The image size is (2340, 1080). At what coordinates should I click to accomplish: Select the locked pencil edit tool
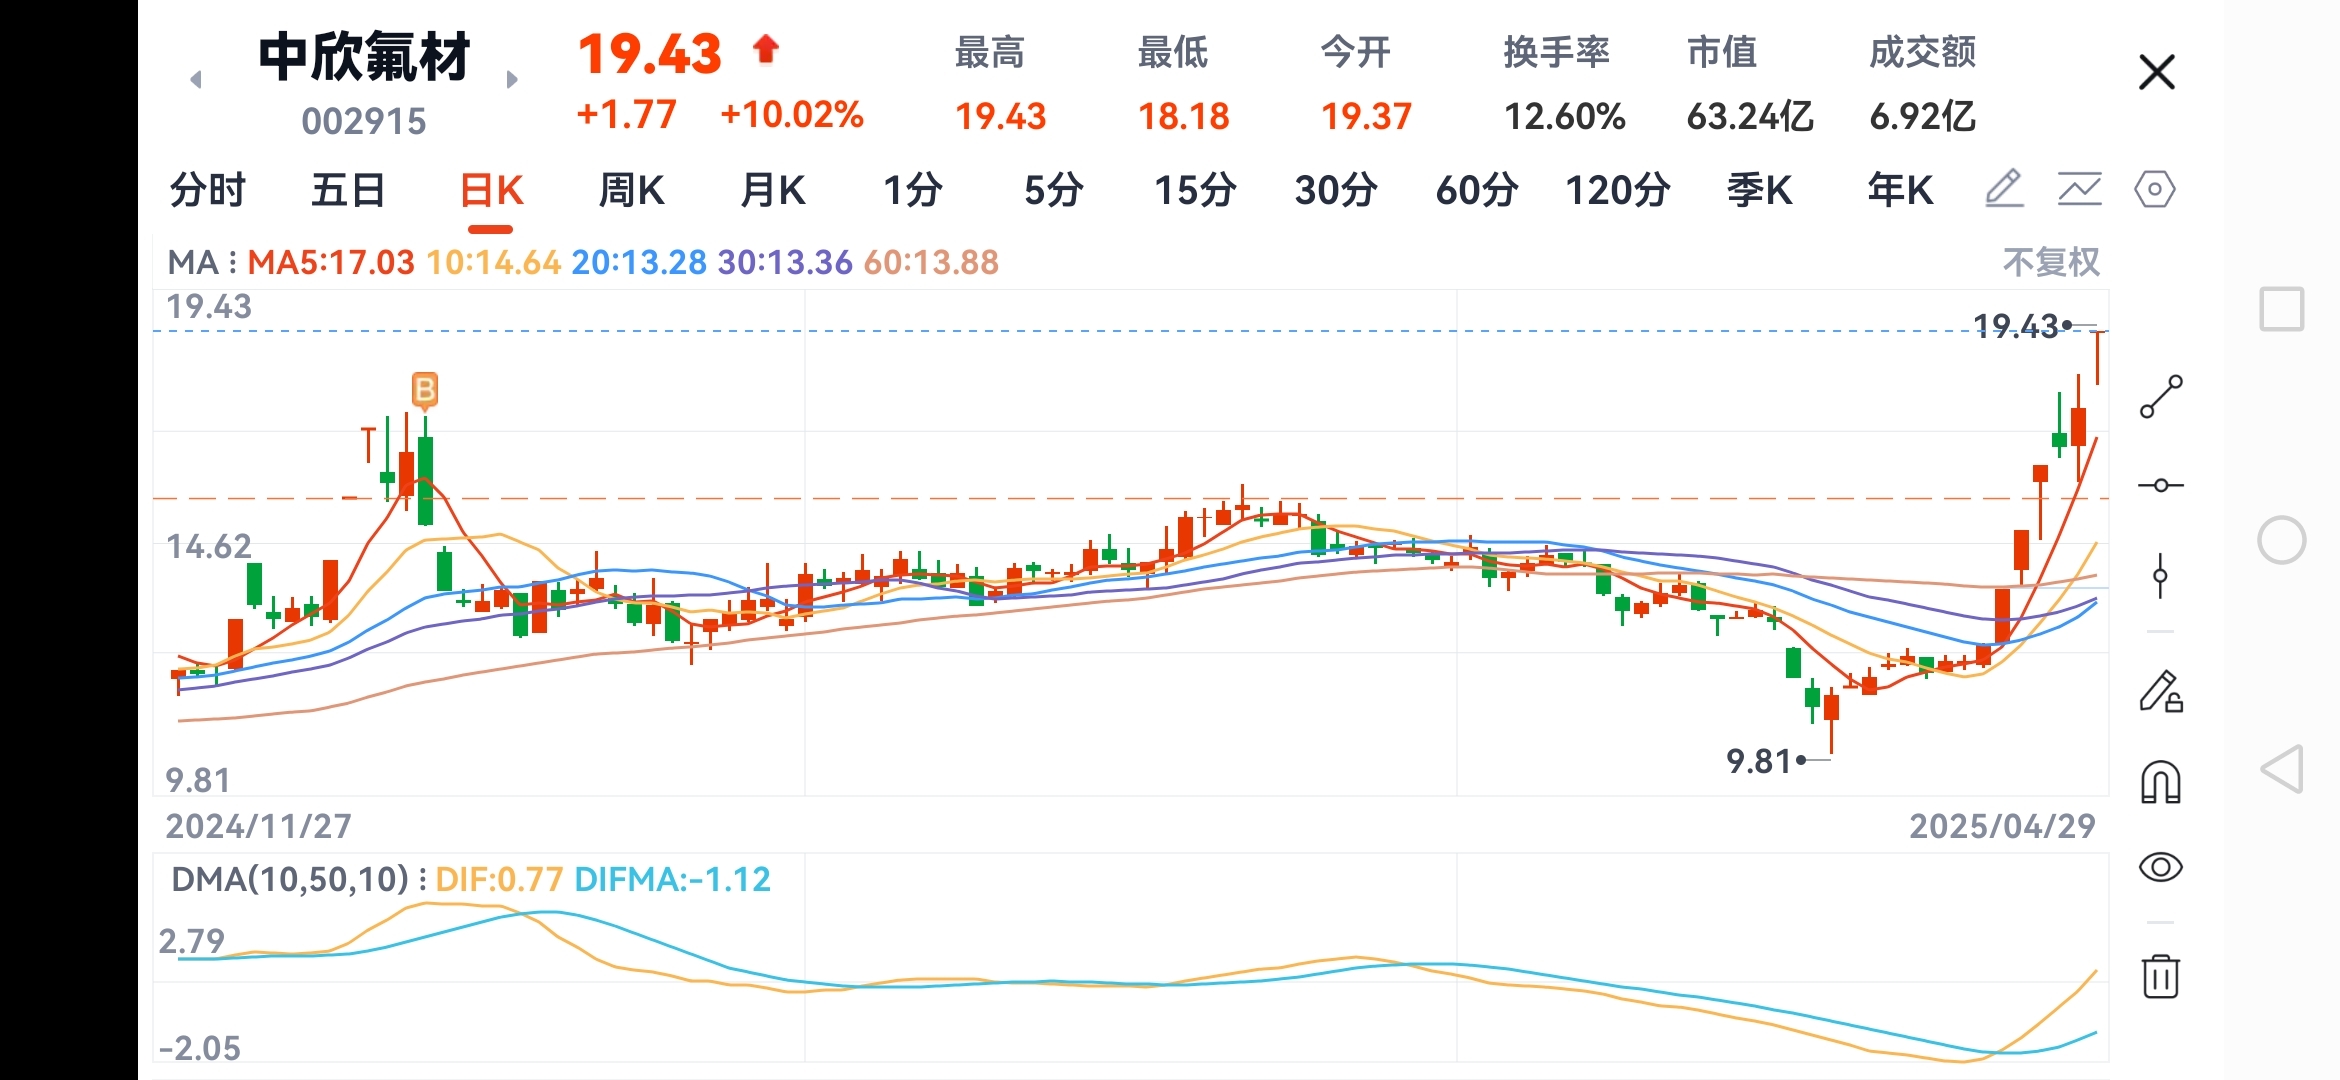click(2161, 691)
